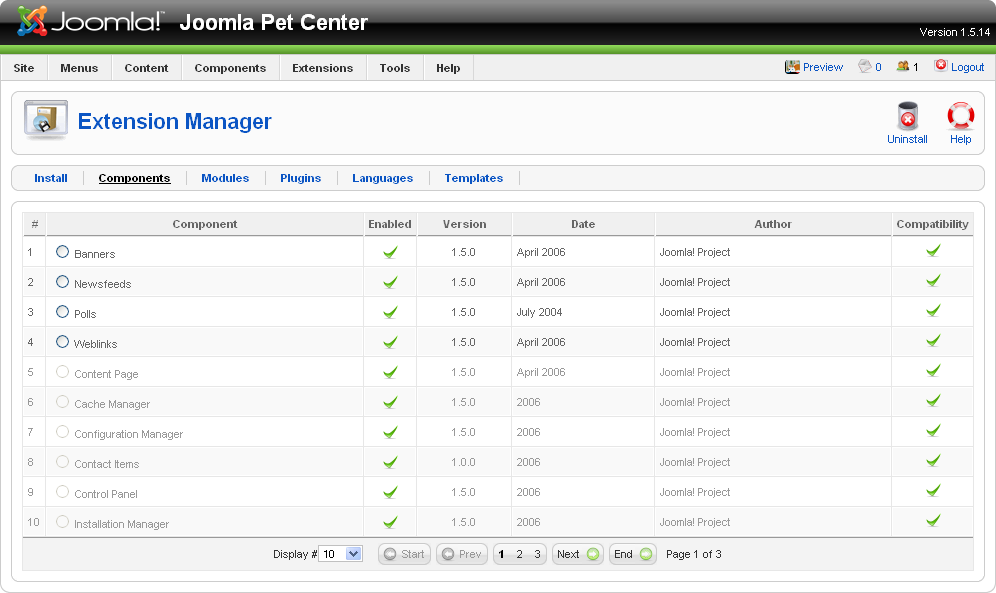Click Compatibility checkmark for Polls
This screenshot has width=996, height=593.
pyautogui.click(x=932, y=310)
